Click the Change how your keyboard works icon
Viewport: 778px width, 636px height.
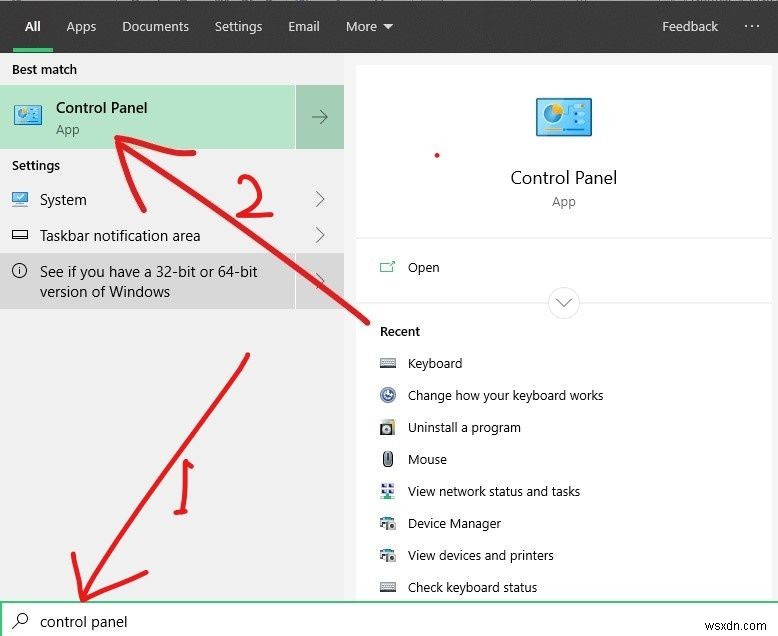(388, 395)
